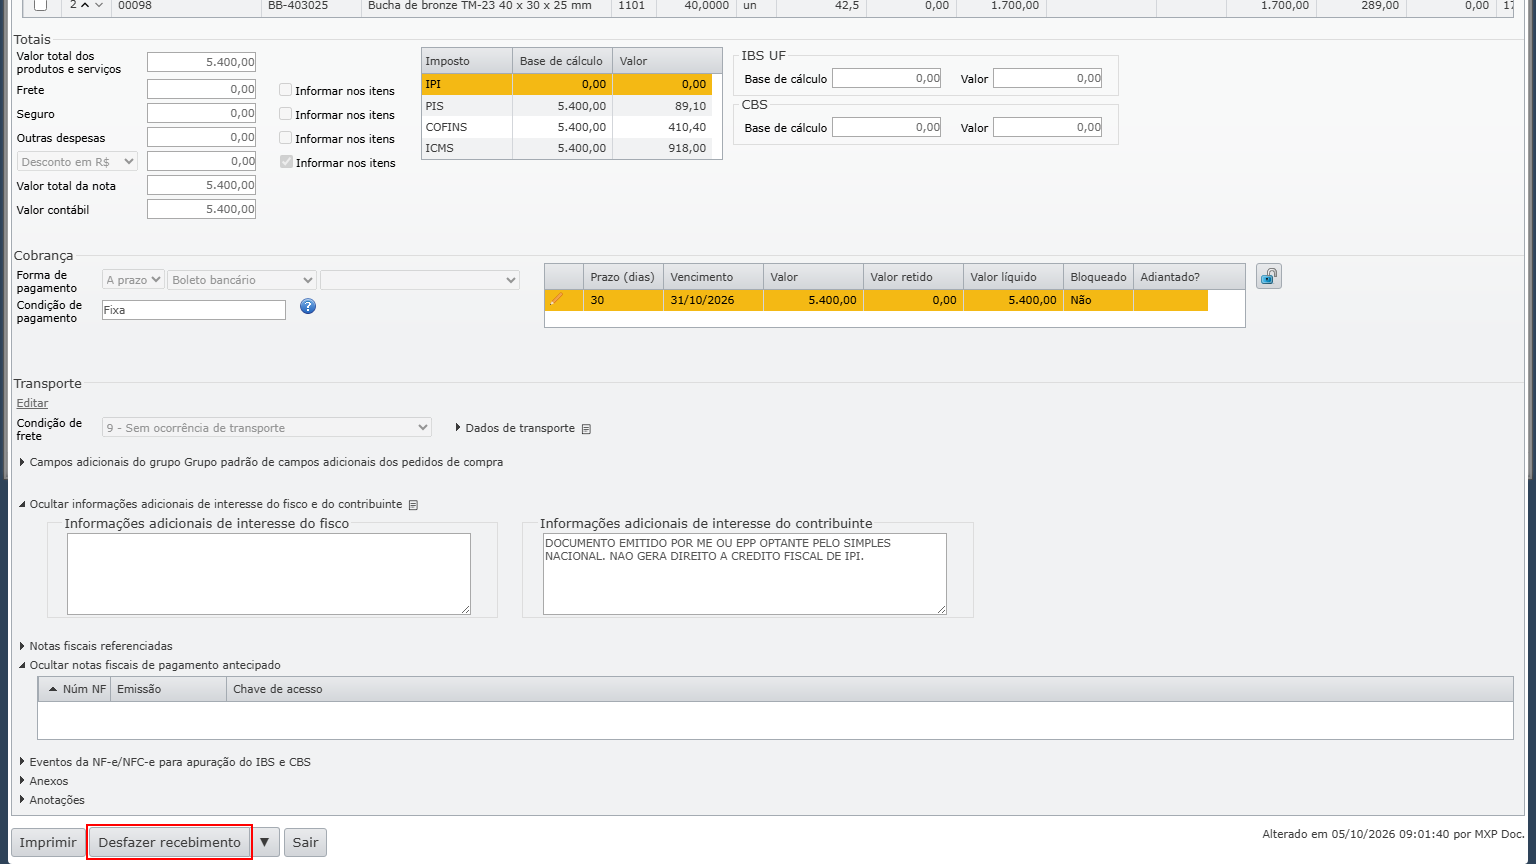Click the Informações adicionais de interesse do fisco textarea
Screen dimensions: 1536x864
269,574
